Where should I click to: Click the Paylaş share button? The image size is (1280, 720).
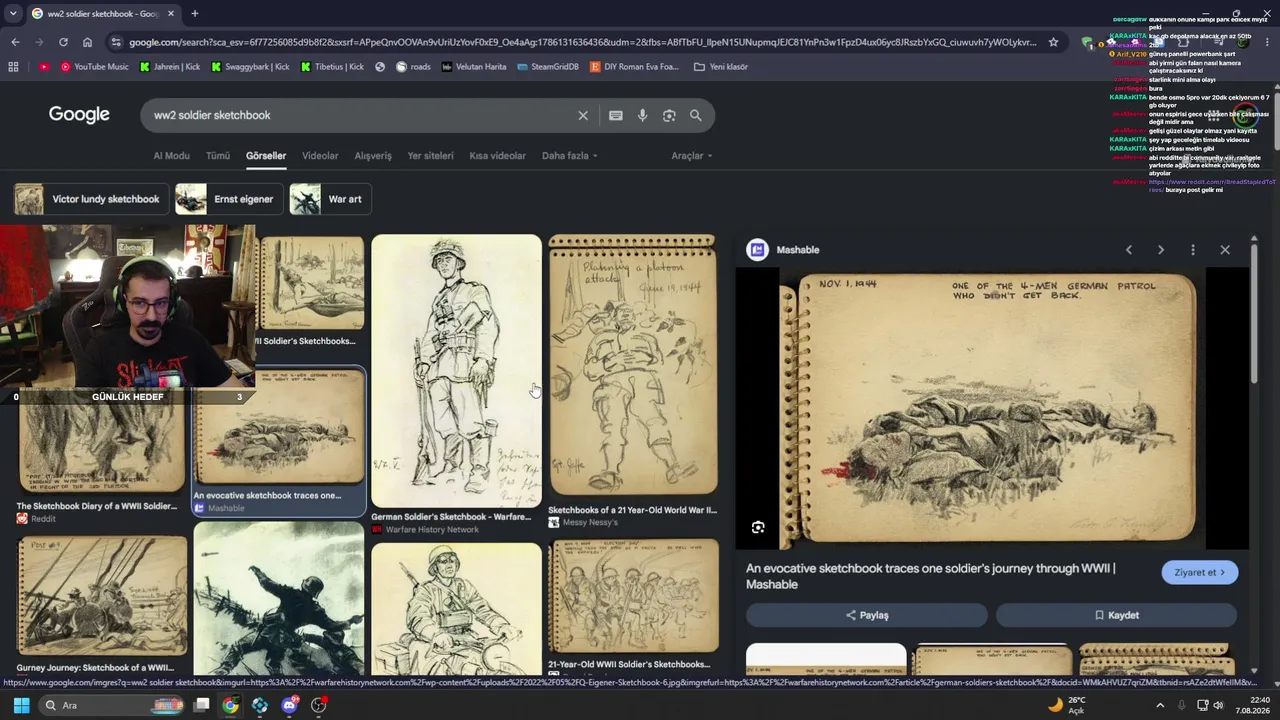[867, 615]
